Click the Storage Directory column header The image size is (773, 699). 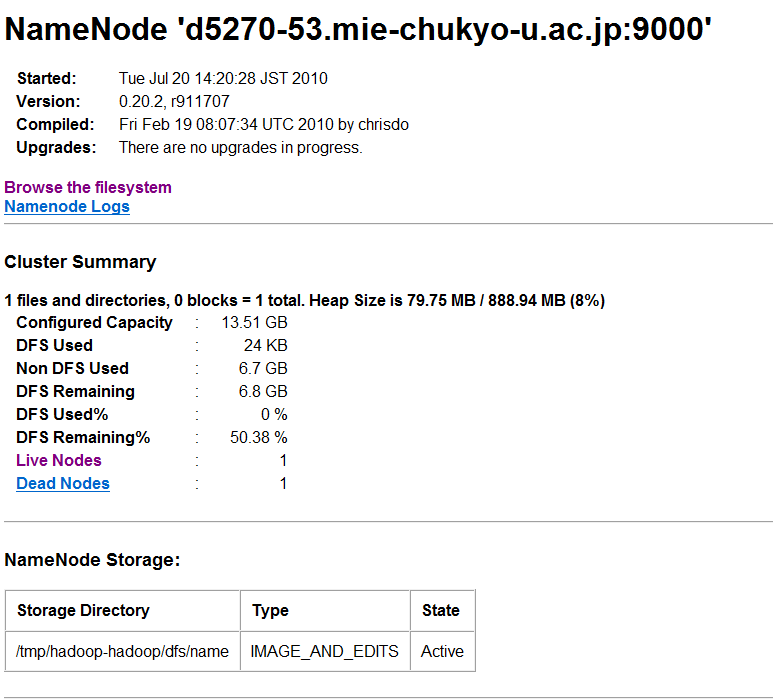(x=83, y=610)
